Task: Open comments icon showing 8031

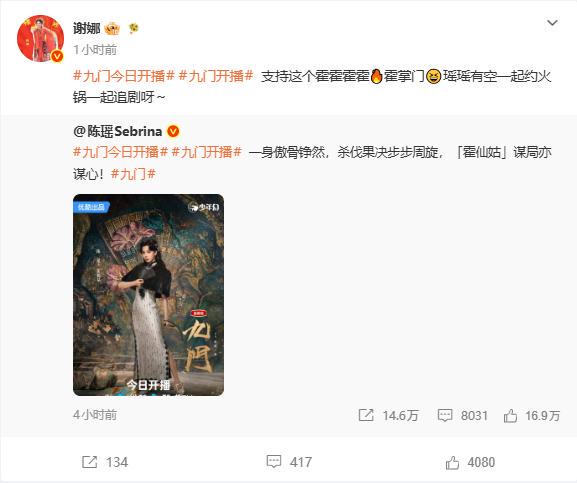Action: point(445,415)
